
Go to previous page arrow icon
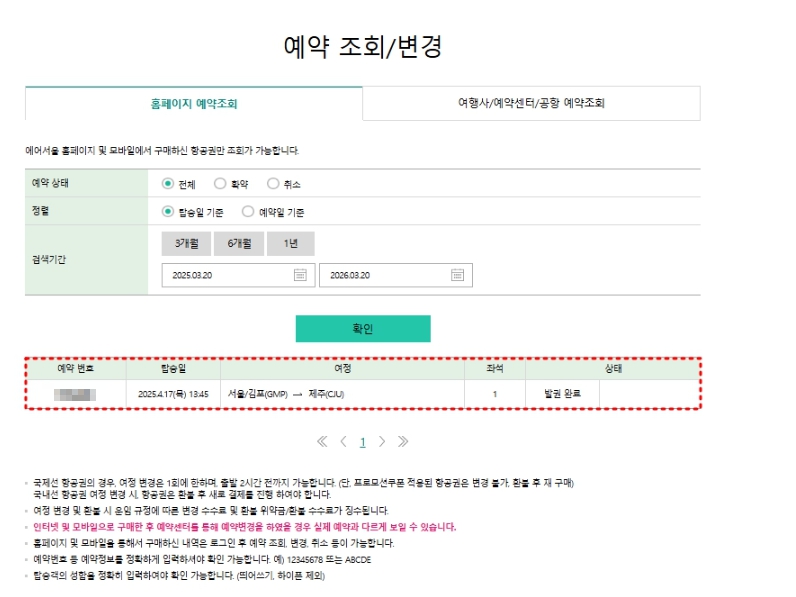[x=344, y=442]
